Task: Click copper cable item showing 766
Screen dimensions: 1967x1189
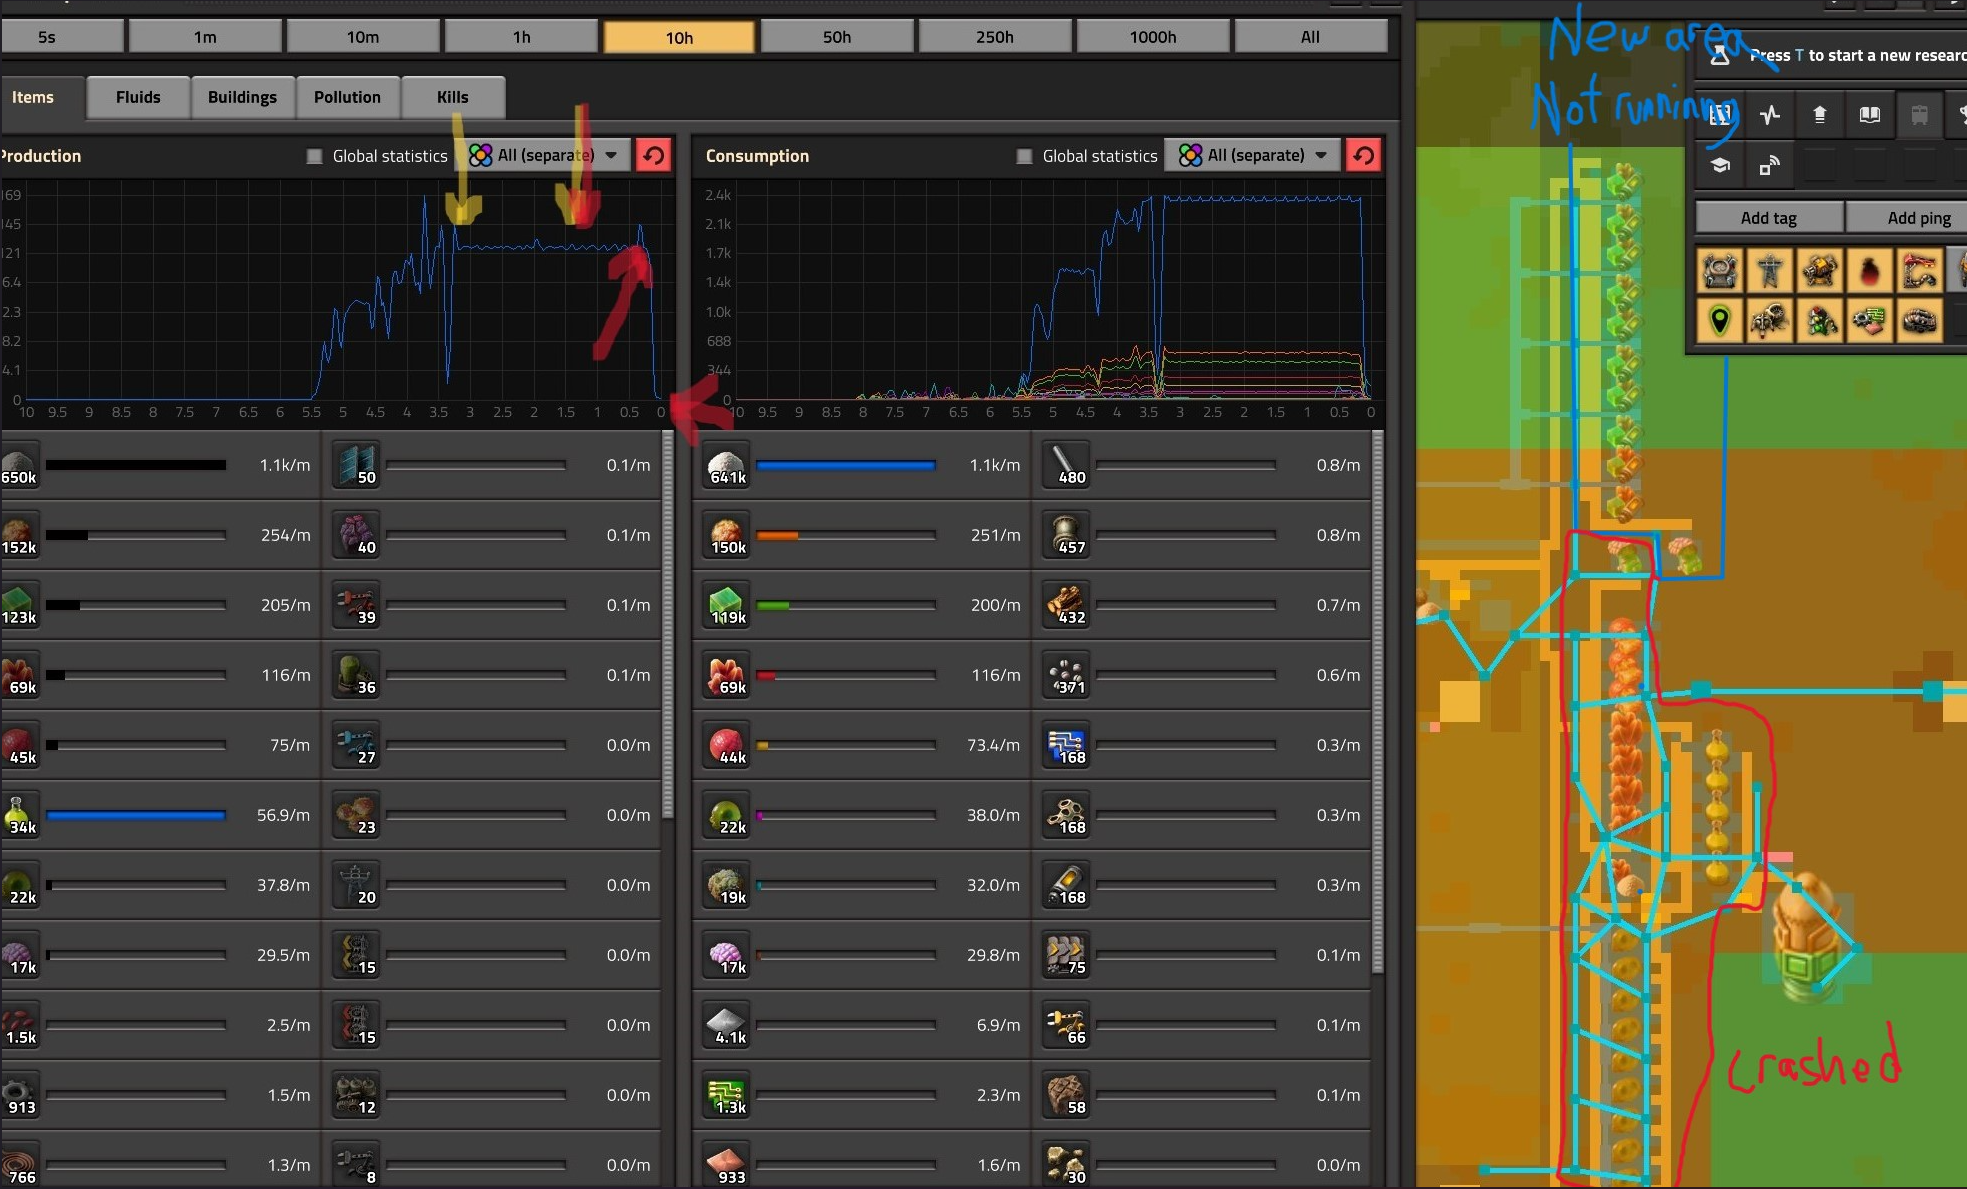Action: [x=20, y=1165]
